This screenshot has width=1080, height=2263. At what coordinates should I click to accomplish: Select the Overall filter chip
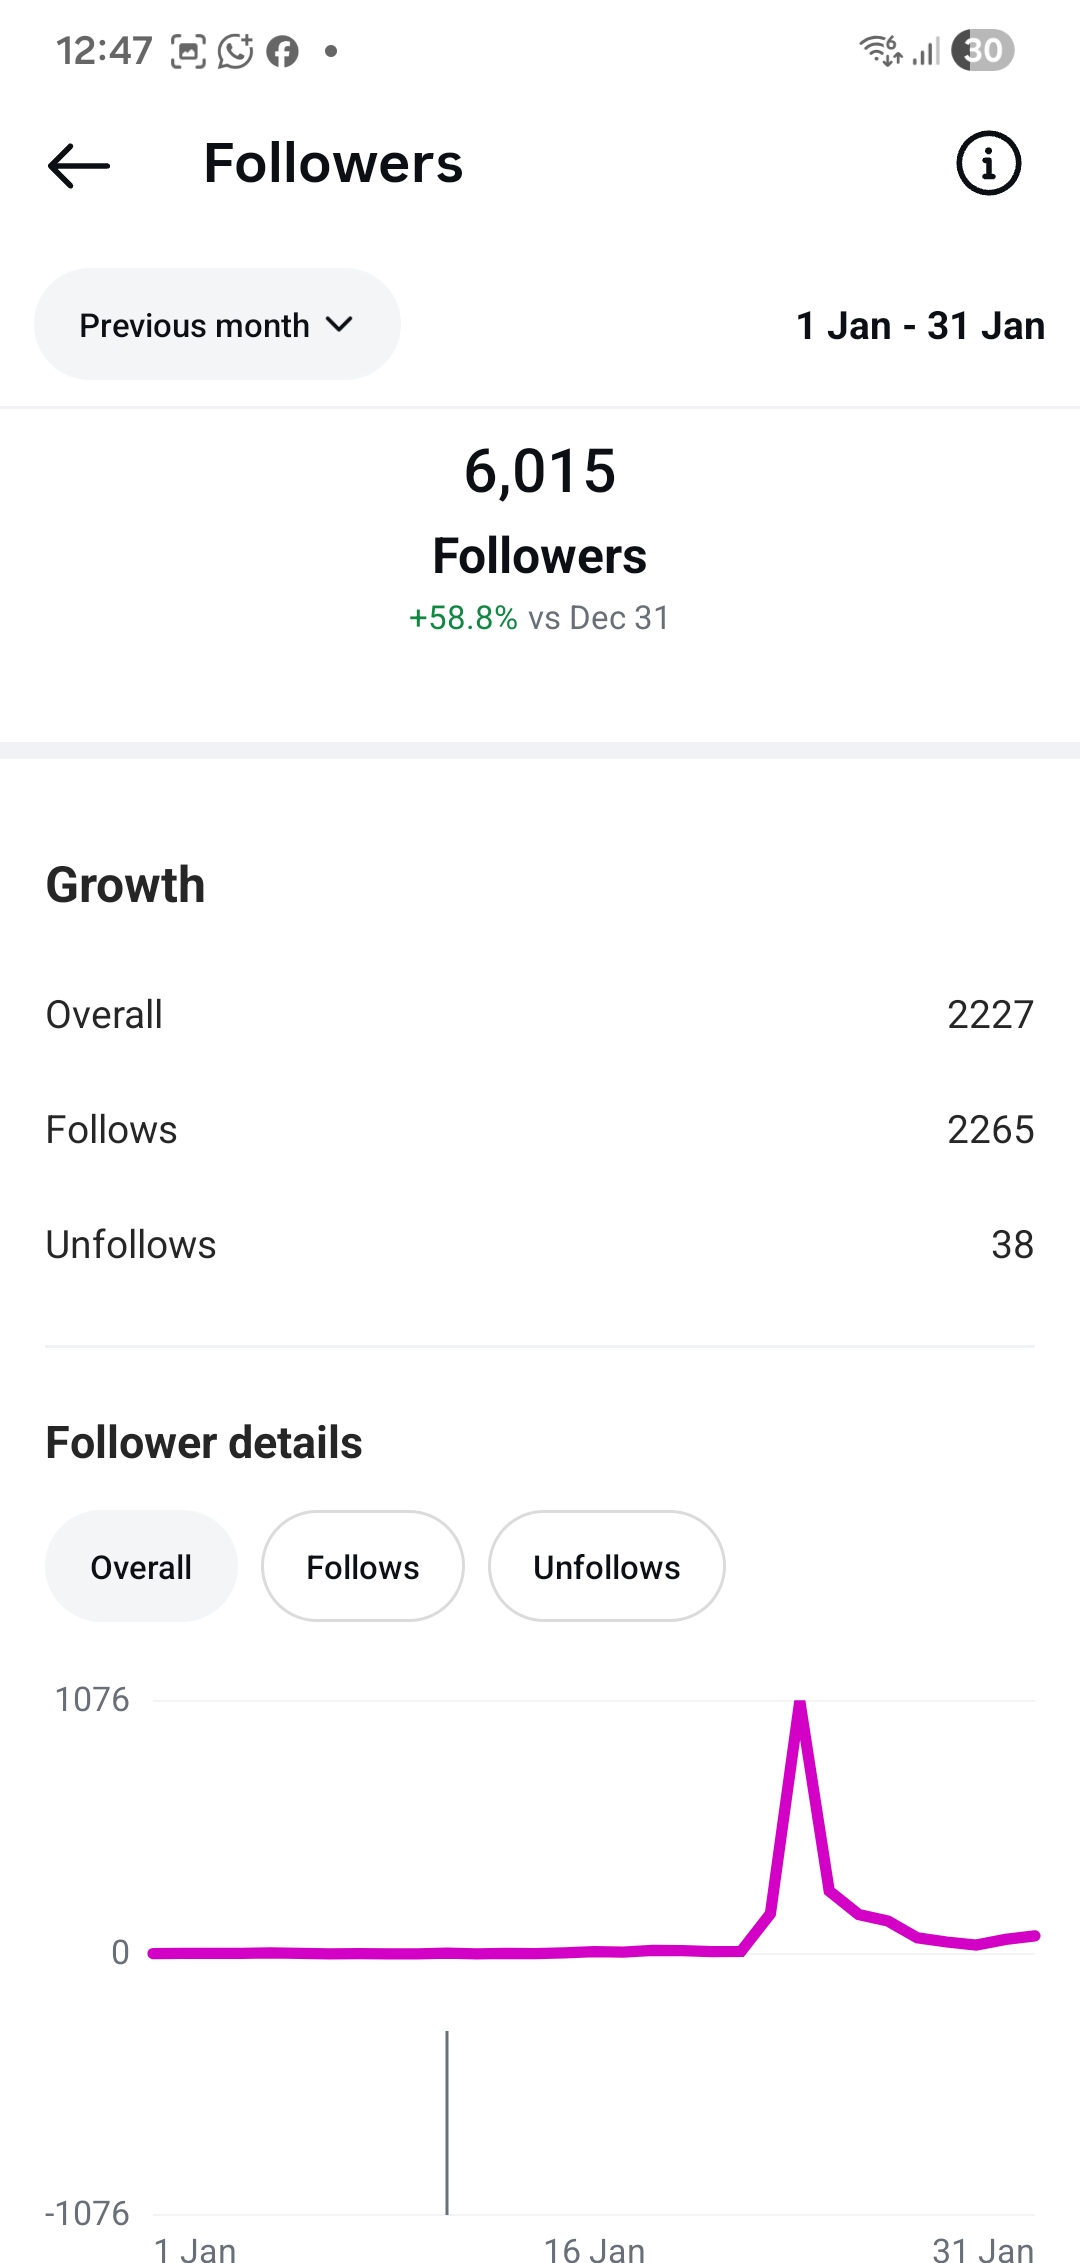(140, 1566)
